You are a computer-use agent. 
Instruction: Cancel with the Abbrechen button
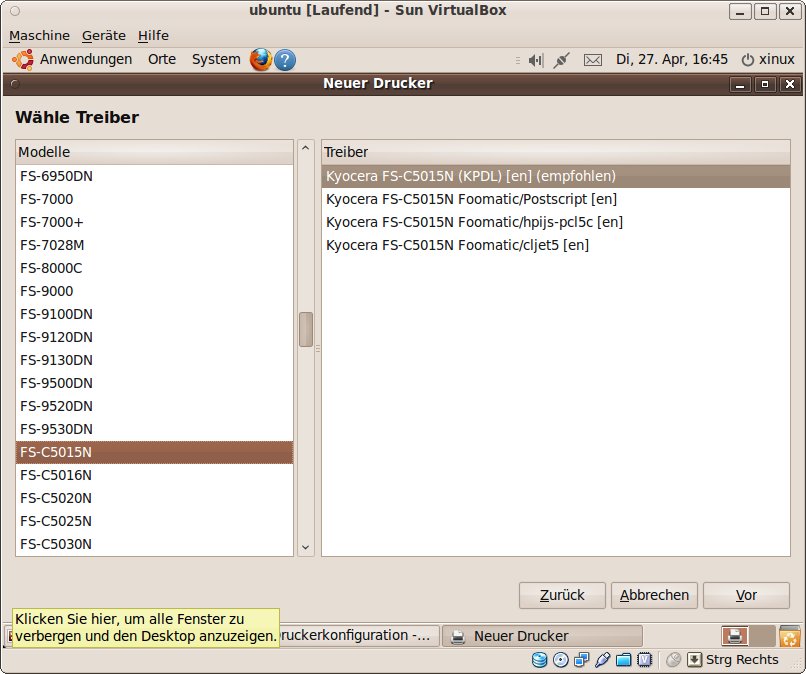click(x=654, y=595)
